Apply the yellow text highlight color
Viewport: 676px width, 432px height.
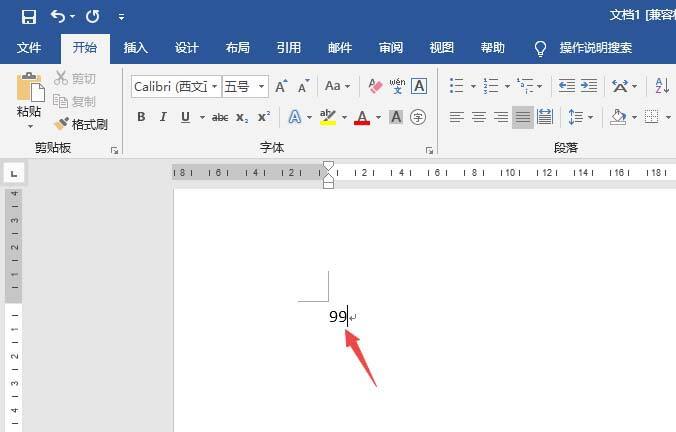point(328,117)
